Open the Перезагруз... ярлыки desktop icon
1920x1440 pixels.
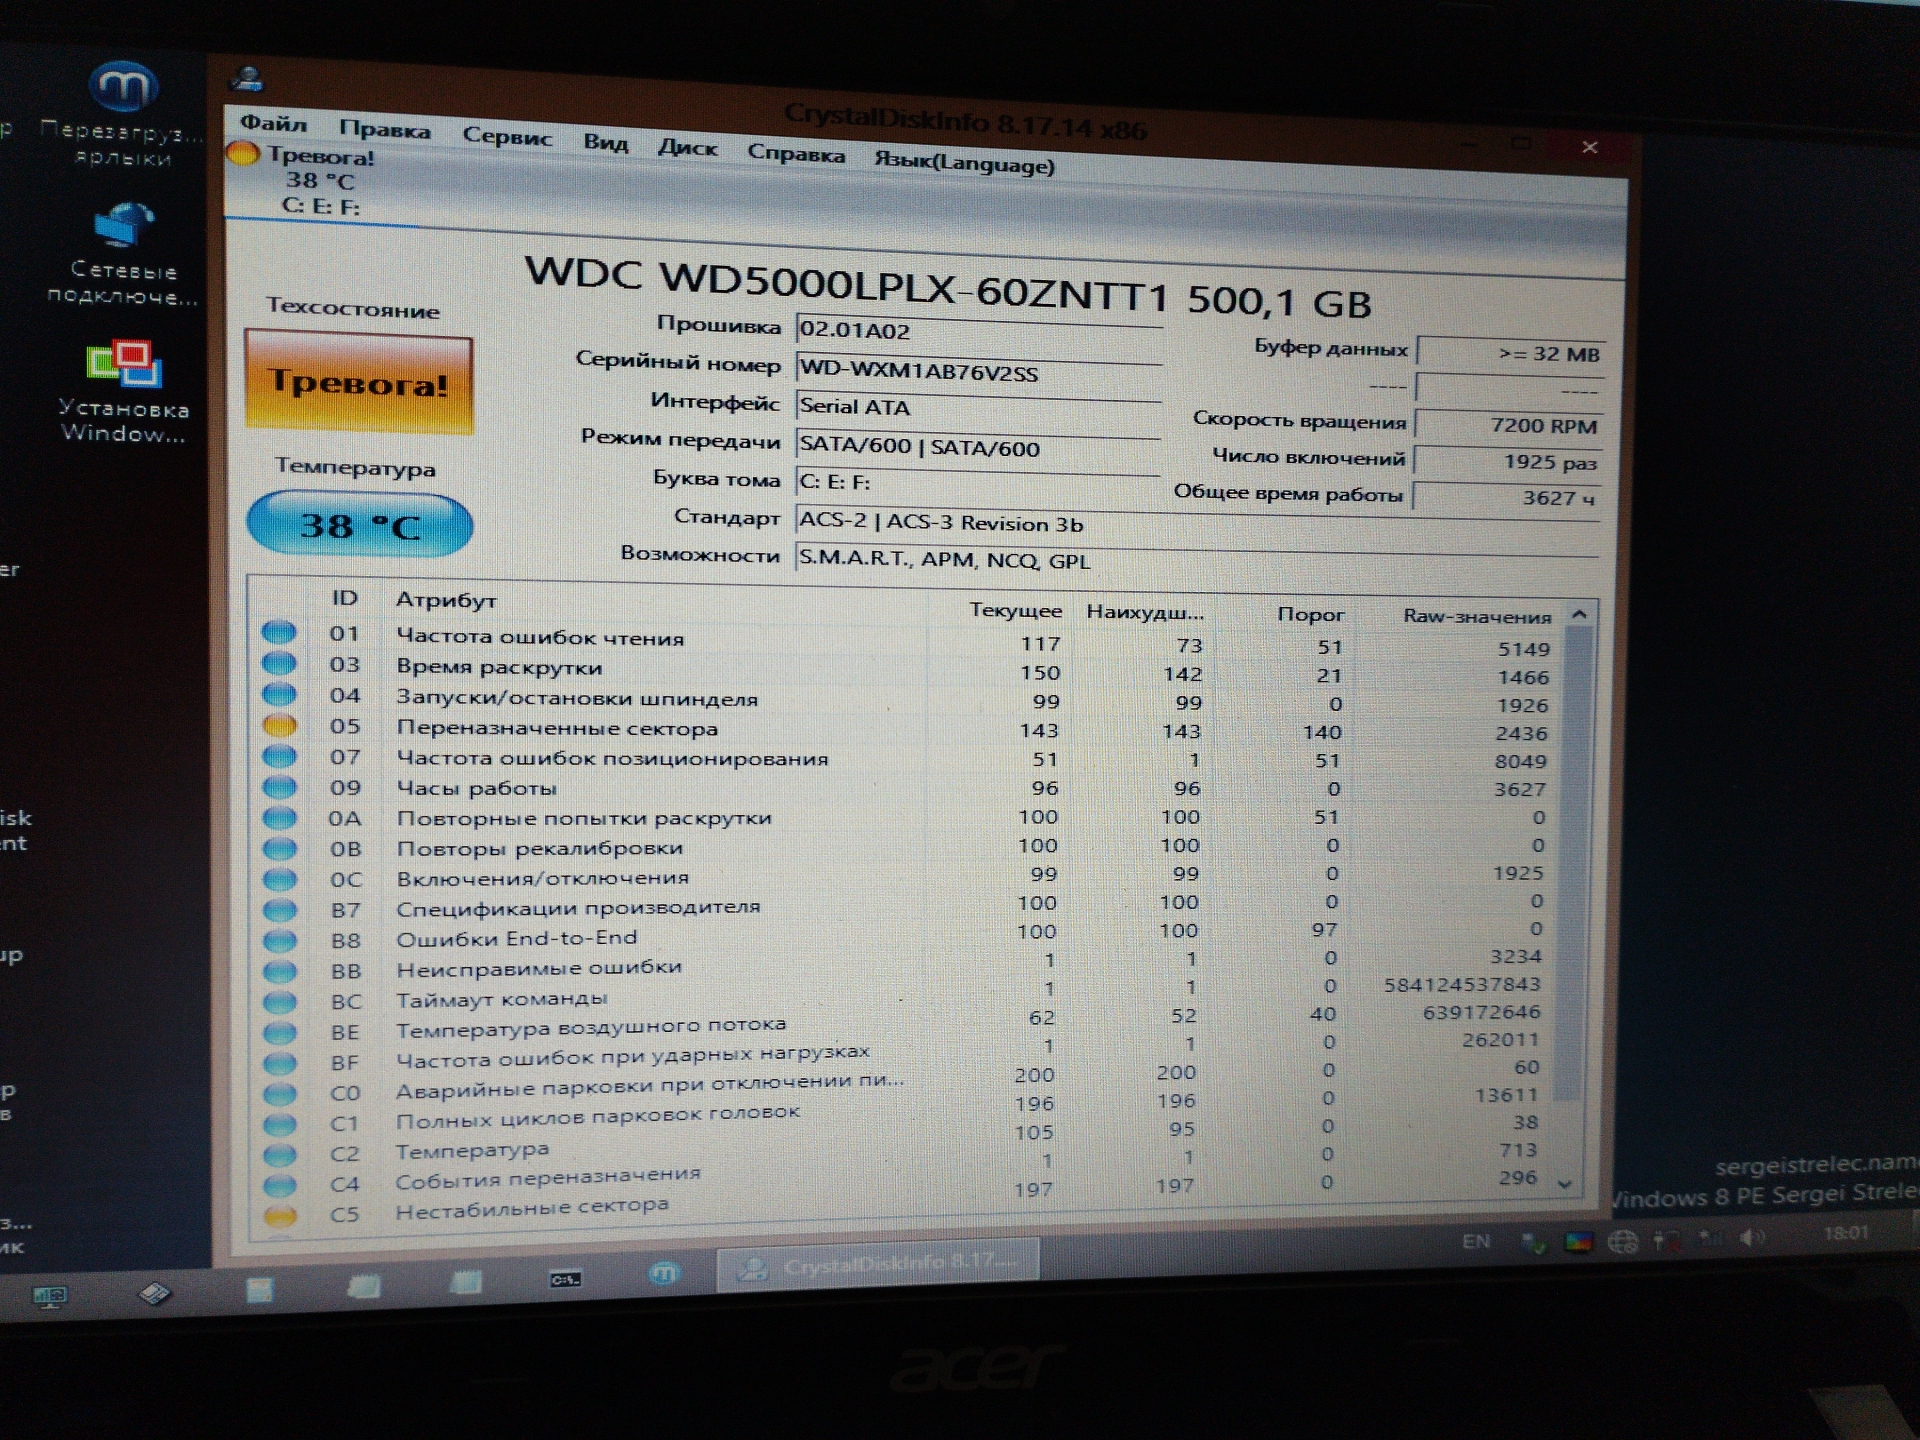[122, 112]
